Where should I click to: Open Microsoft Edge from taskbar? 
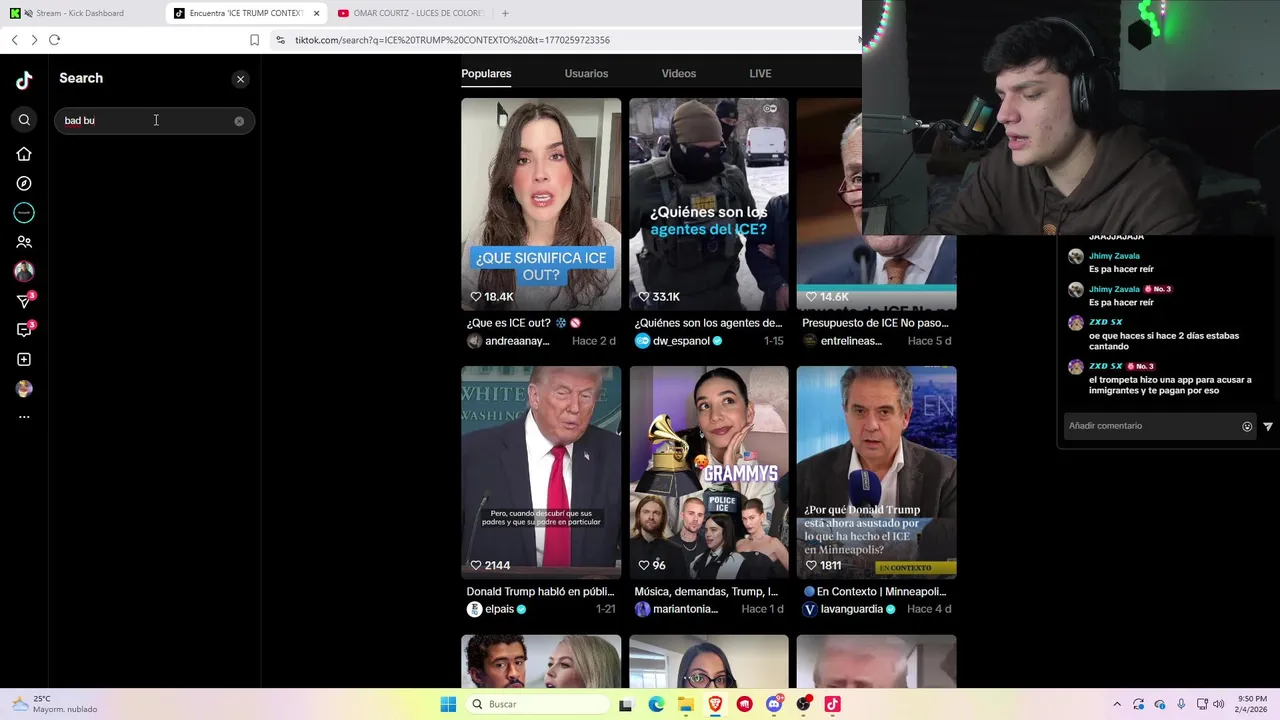pos(656,704)
